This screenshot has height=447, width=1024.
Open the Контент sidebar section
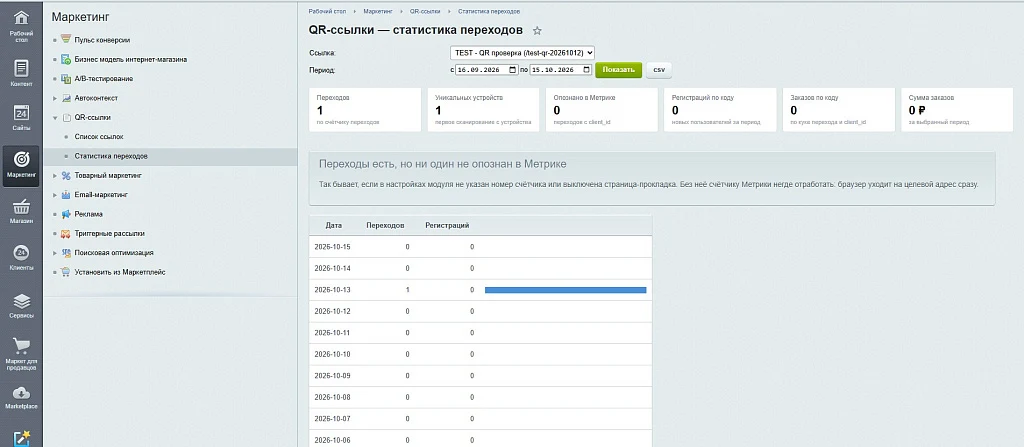point(22,73)
